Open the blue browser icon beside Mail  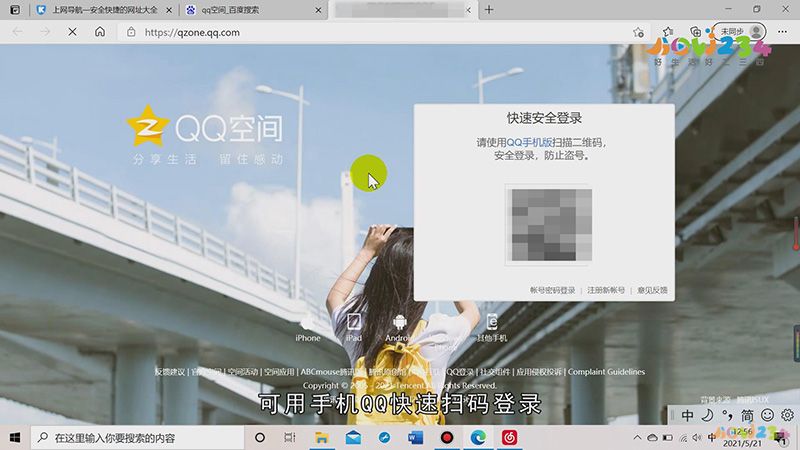pos(384,438)
